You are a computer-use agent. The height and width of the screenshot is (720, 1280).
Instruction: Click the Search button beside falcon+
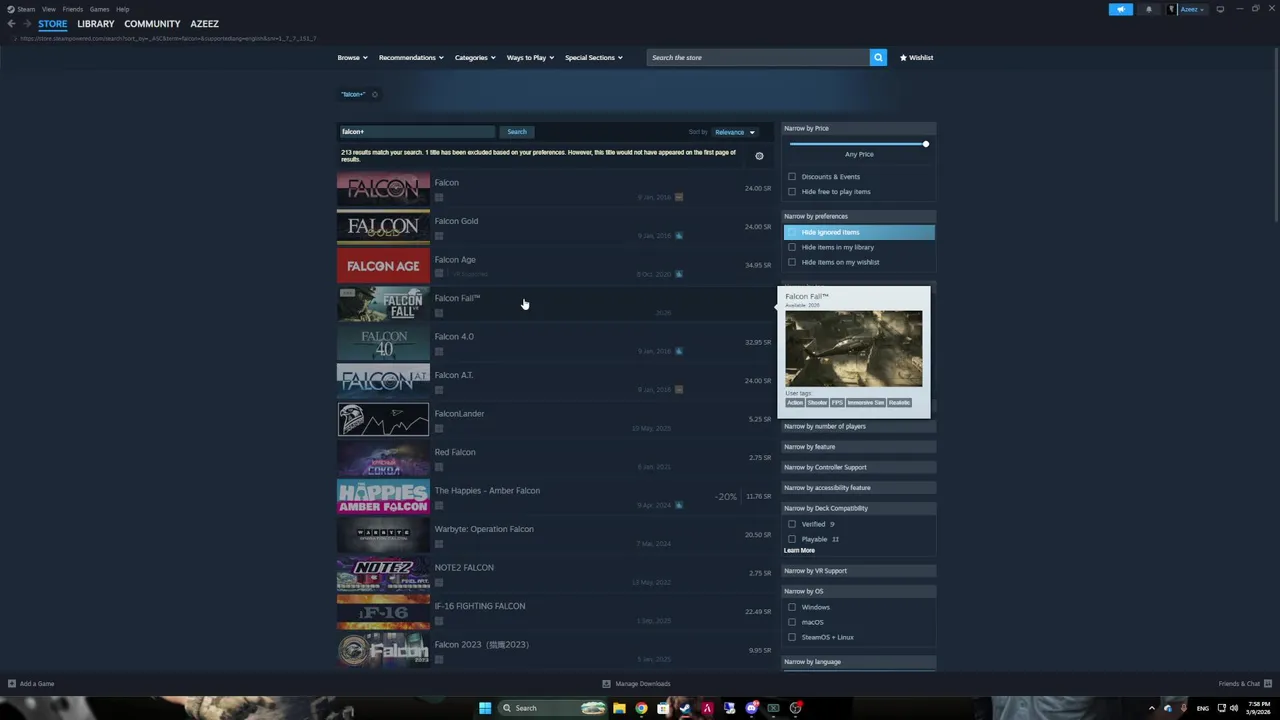tap(517, 132)
